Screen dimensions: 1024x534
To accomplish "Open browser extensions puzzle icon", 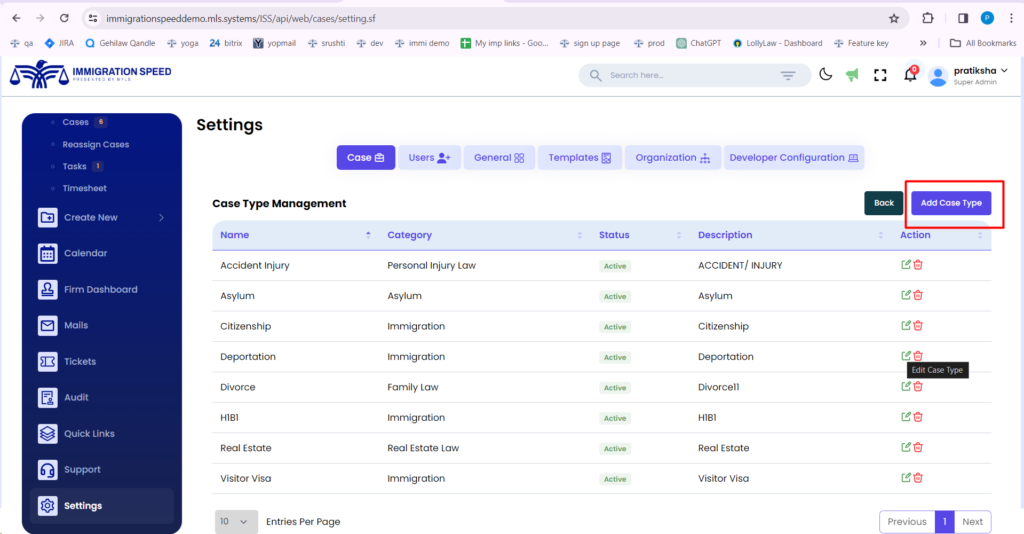I will click(x=927, y=18).
